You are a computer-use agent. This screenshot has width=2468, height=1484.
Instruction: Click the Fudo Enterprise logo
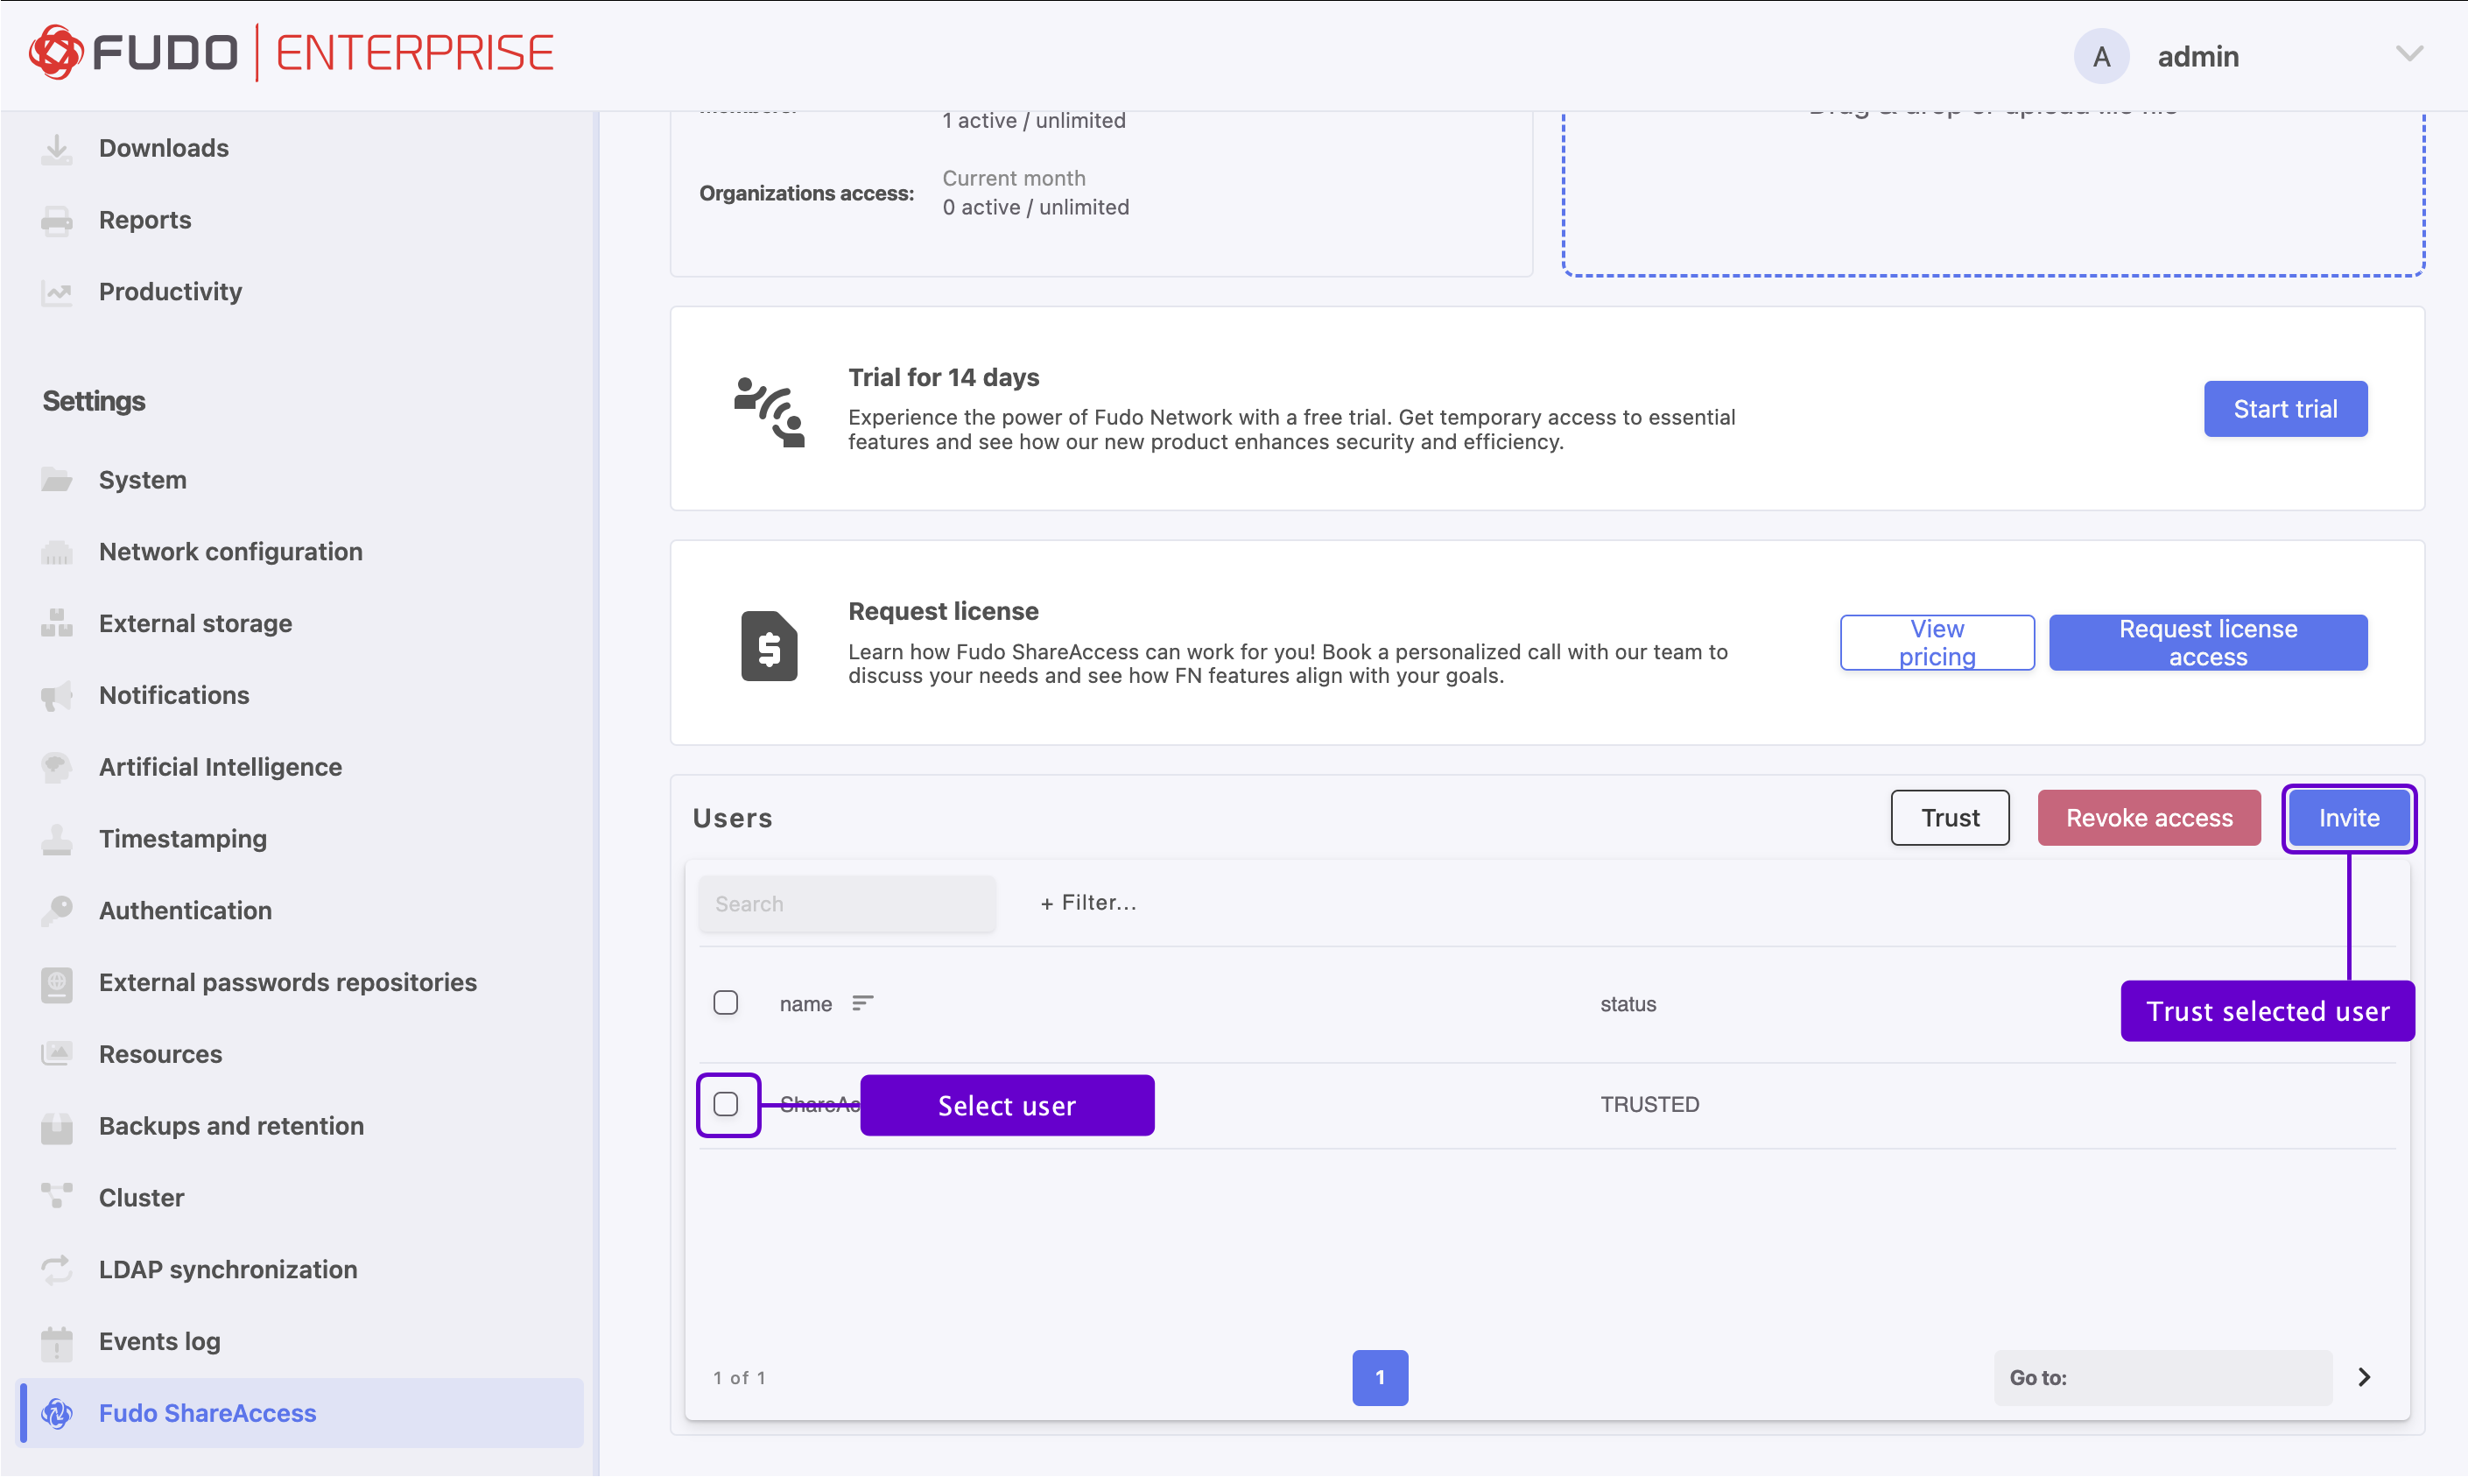291,53
